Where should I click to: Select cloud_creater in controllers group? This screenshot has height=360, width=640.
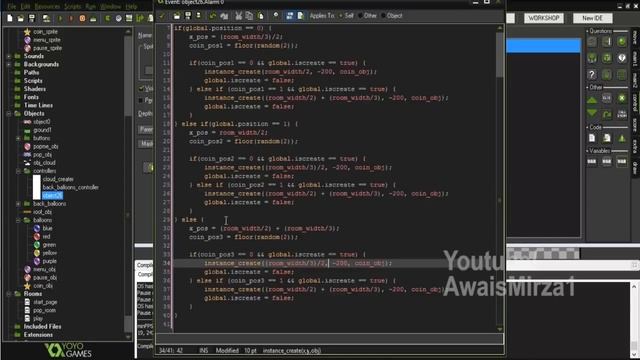click(x=58, y=179)
